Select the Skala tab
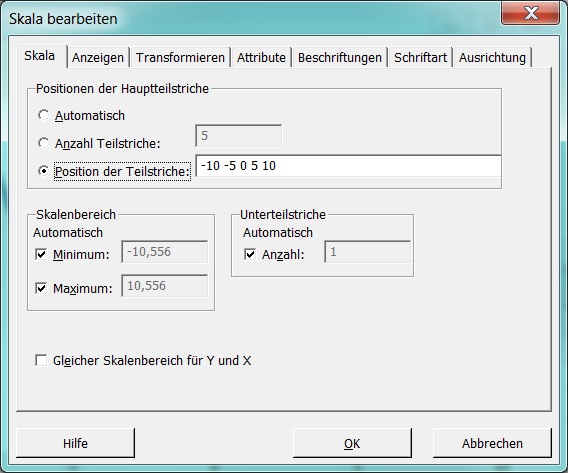Image resolution: width=568 pixels, height=473 pixels. point(40,56)
